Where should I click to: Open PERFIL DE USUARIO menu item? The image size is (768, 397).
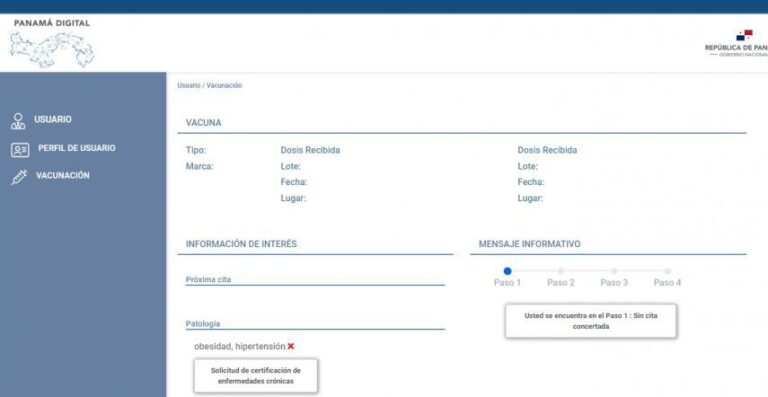pyautogui.click(x=77, y=148)
